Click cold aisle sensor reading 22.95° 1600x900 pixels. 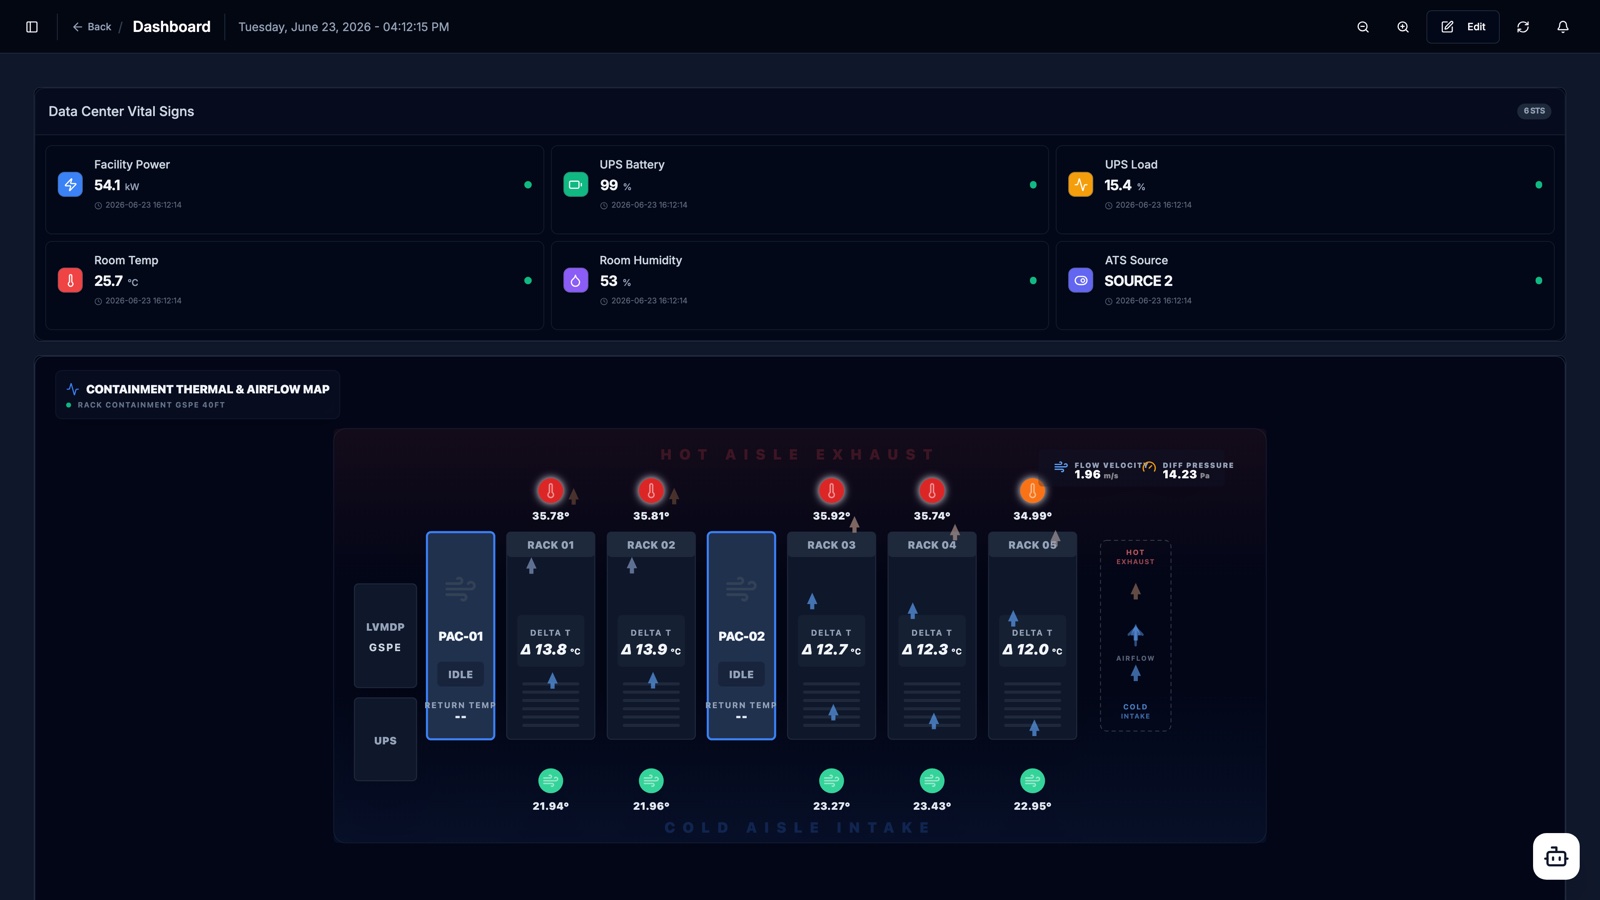coord(1032,806)
